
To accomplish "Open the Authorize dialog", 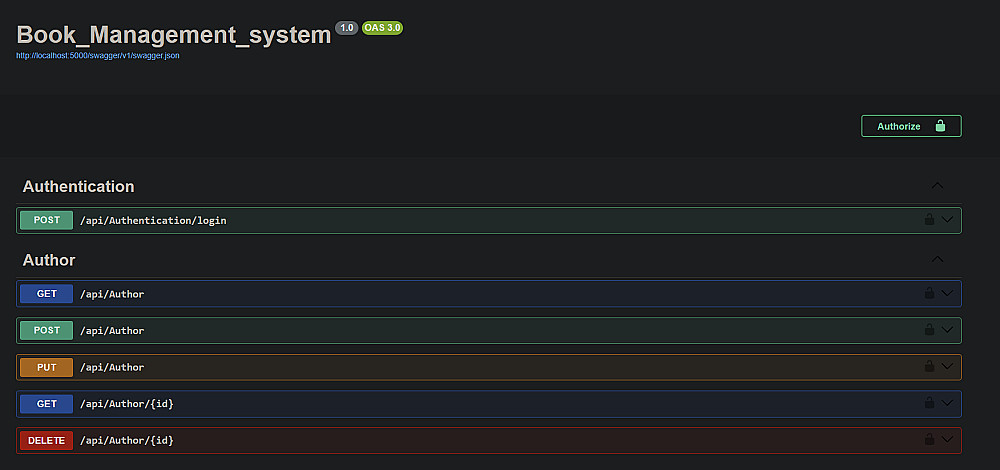I will [911, 126].
